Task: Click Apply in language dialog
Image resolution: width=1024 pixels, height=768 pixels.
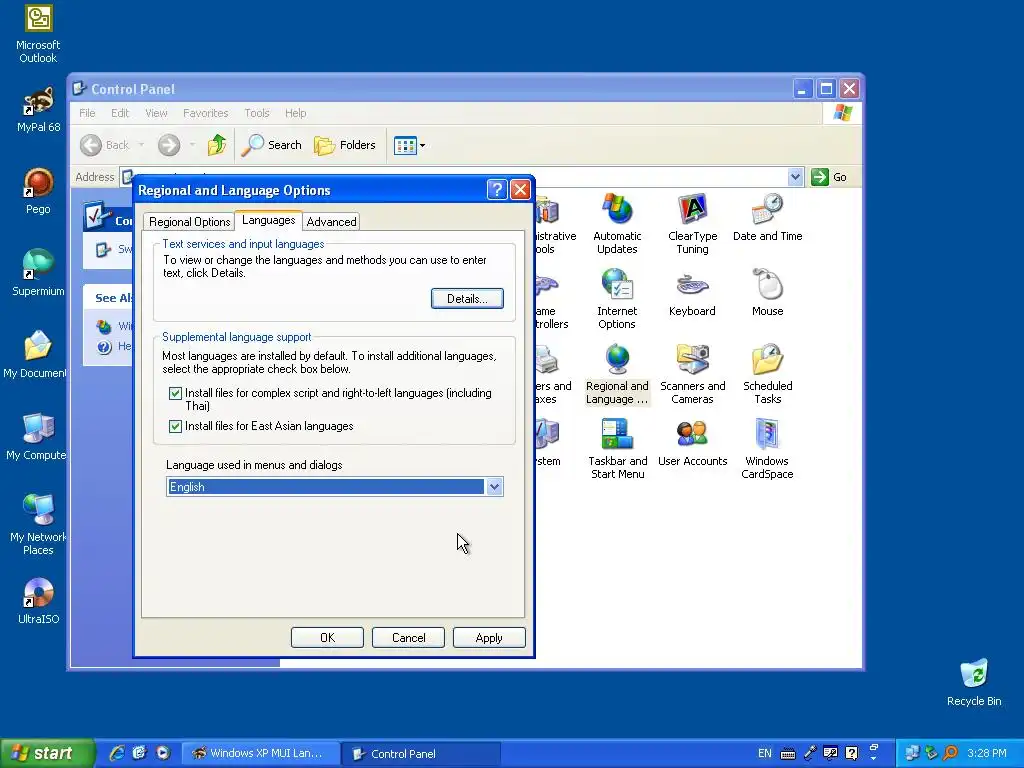Action: tap(489, 637)
